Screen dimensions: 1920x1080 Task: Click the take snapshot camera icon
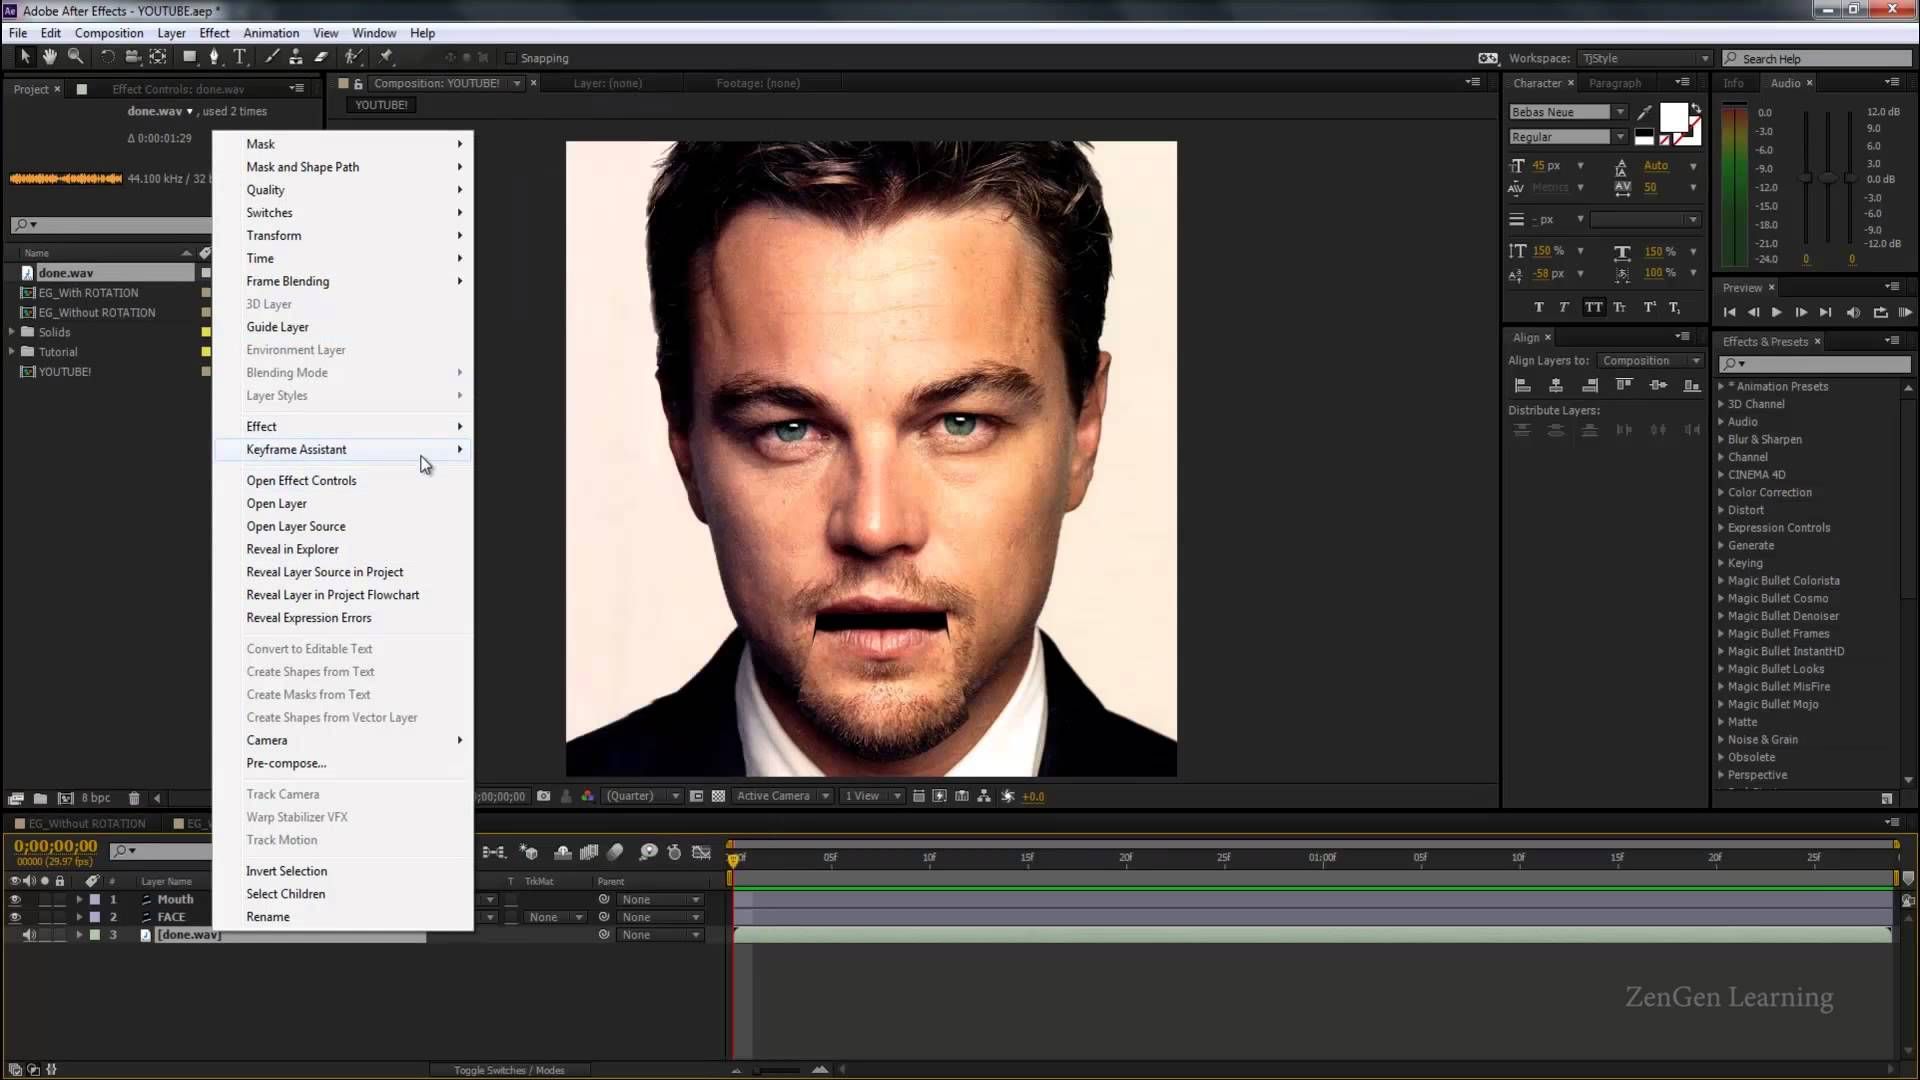[543, 797]
